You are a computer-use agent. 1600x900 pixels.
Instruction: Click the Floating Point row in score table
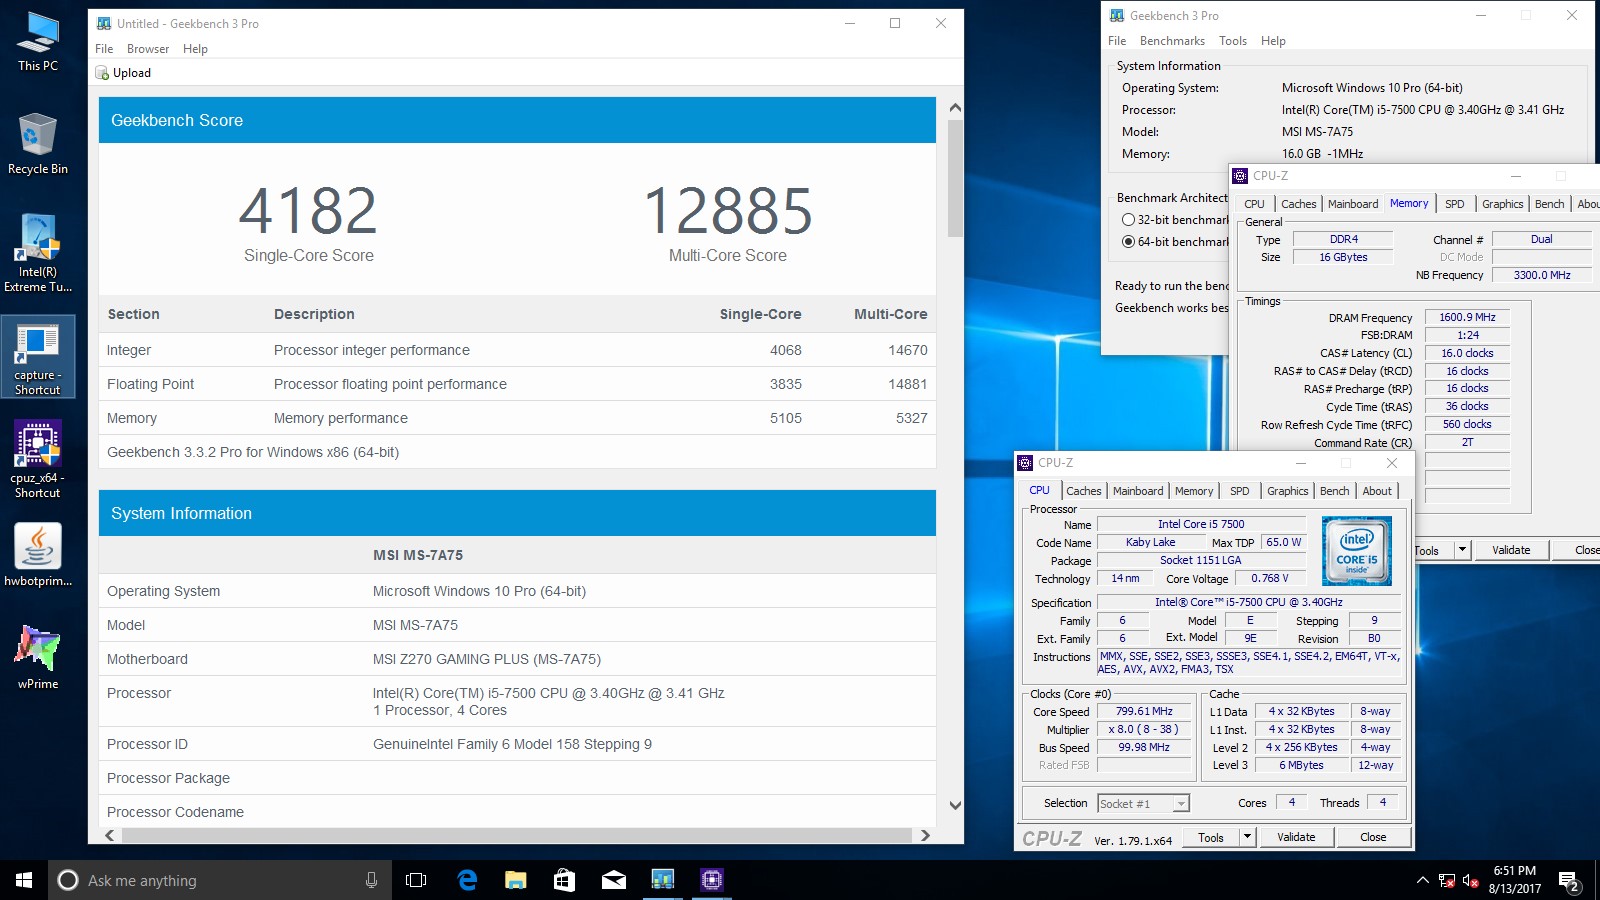click(517, 384)
